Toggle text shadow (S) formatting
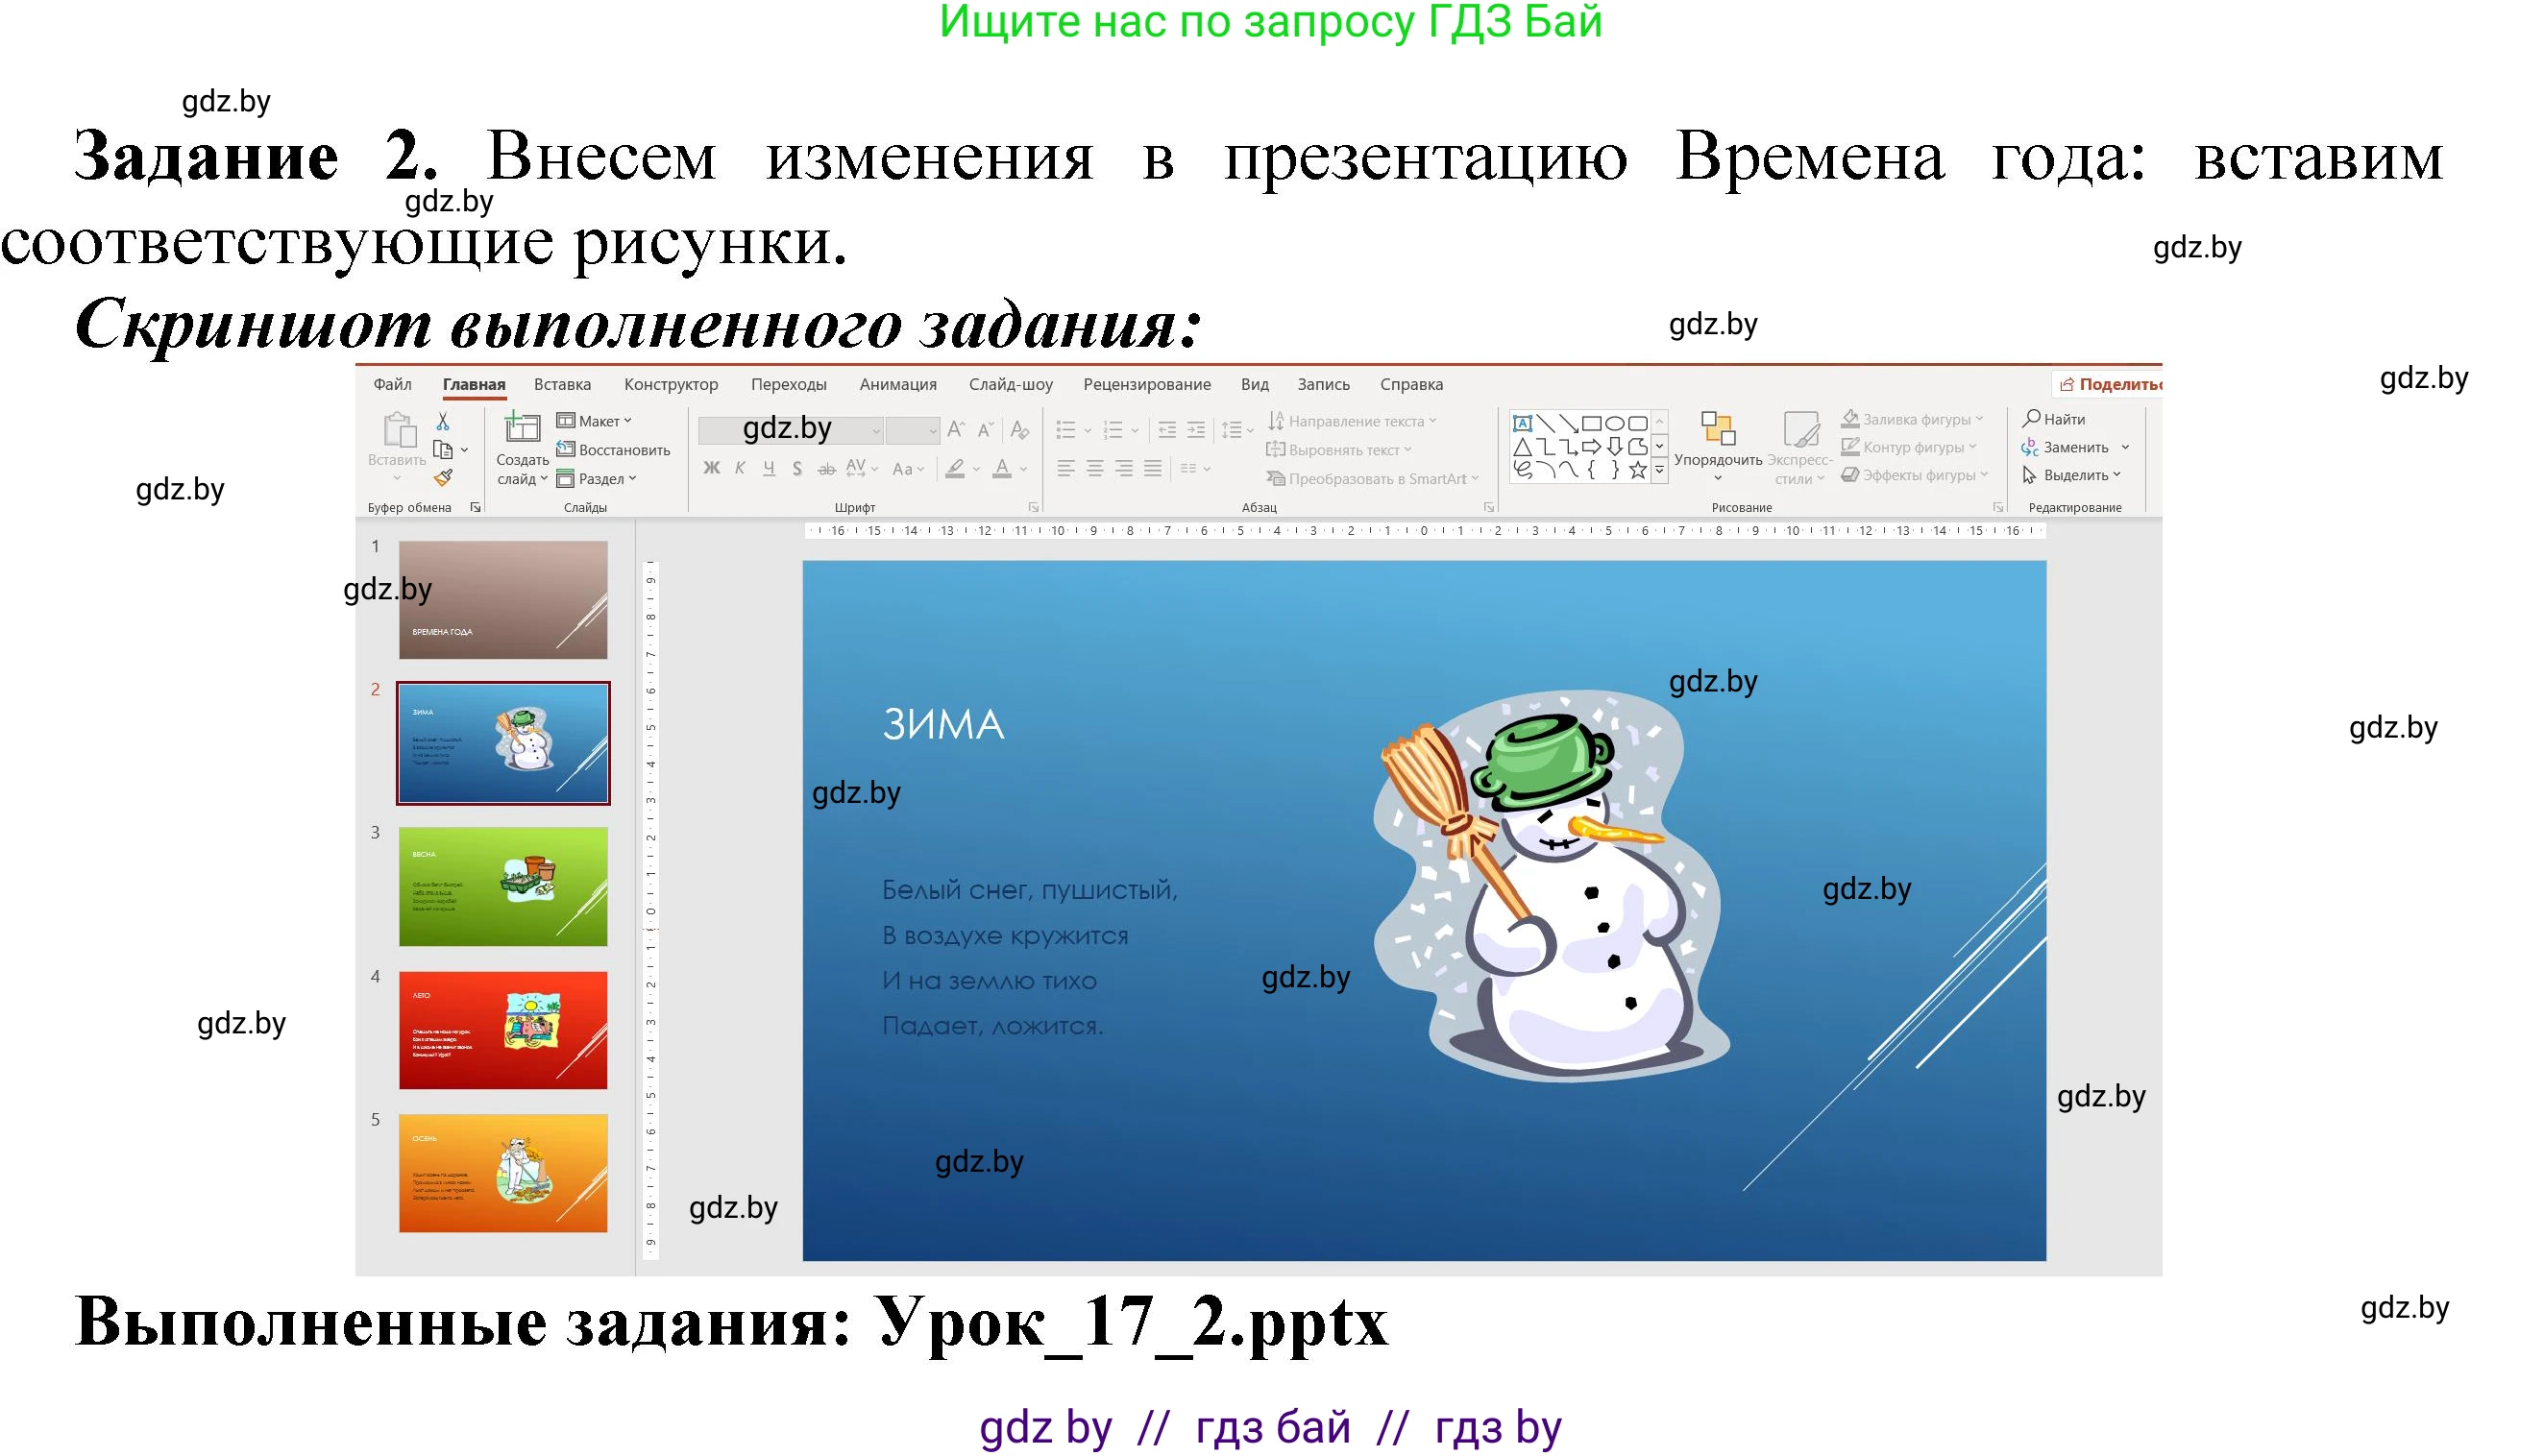The height and width of the screenshot is (1456, 2544). click(x=797, y=468)
